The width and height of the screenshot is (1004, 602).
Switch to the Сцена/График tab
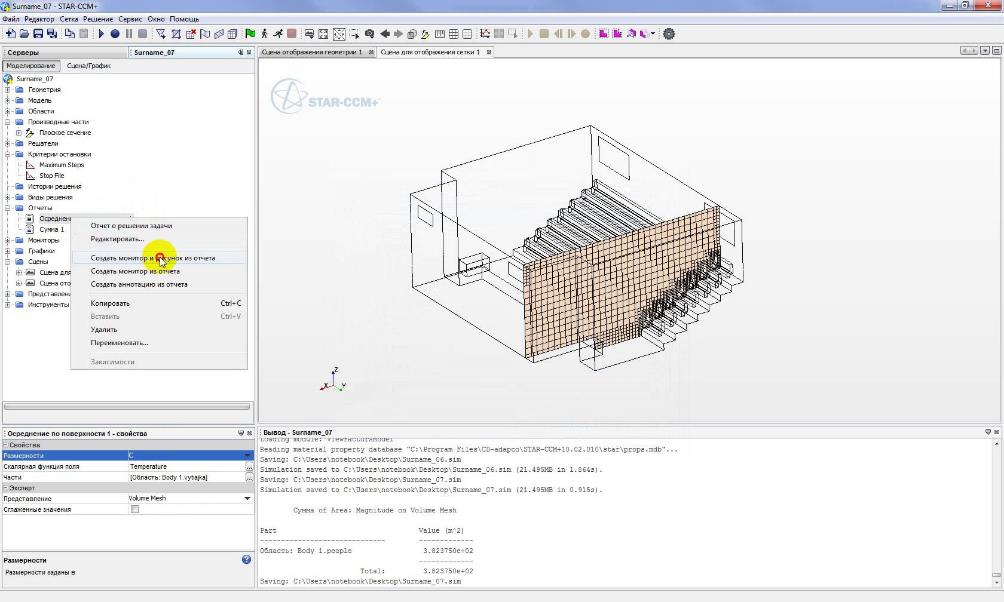point(88,66)
